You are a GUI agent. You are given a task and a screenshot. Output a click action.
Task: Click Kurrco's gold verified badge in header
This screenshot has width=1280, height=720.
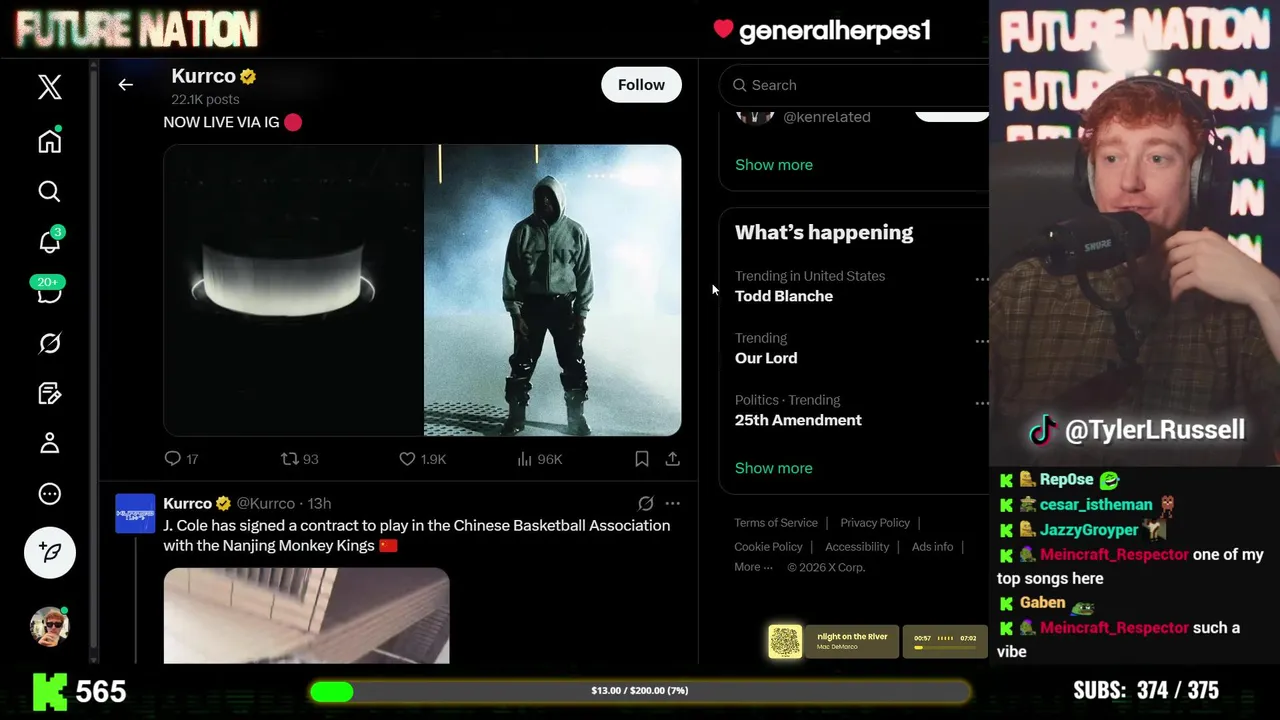coord(248,76)
